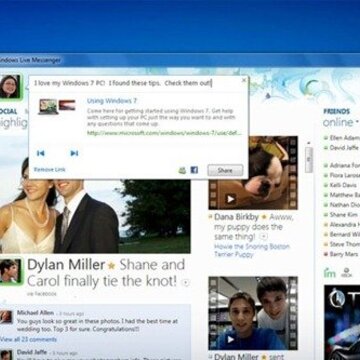
Task: Click the star next to Dana Birkby
Action: point(264,217)
